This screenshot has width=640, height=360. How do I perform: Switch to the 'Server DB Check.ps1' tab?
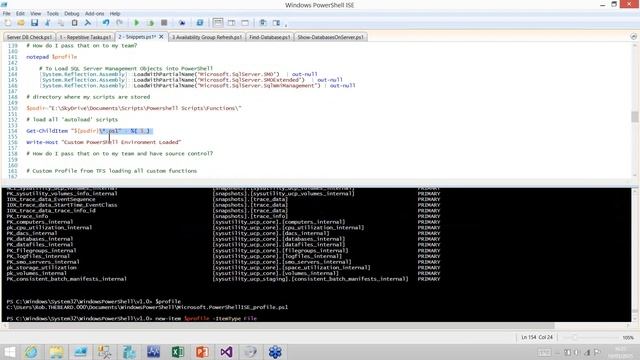point(29,37)
